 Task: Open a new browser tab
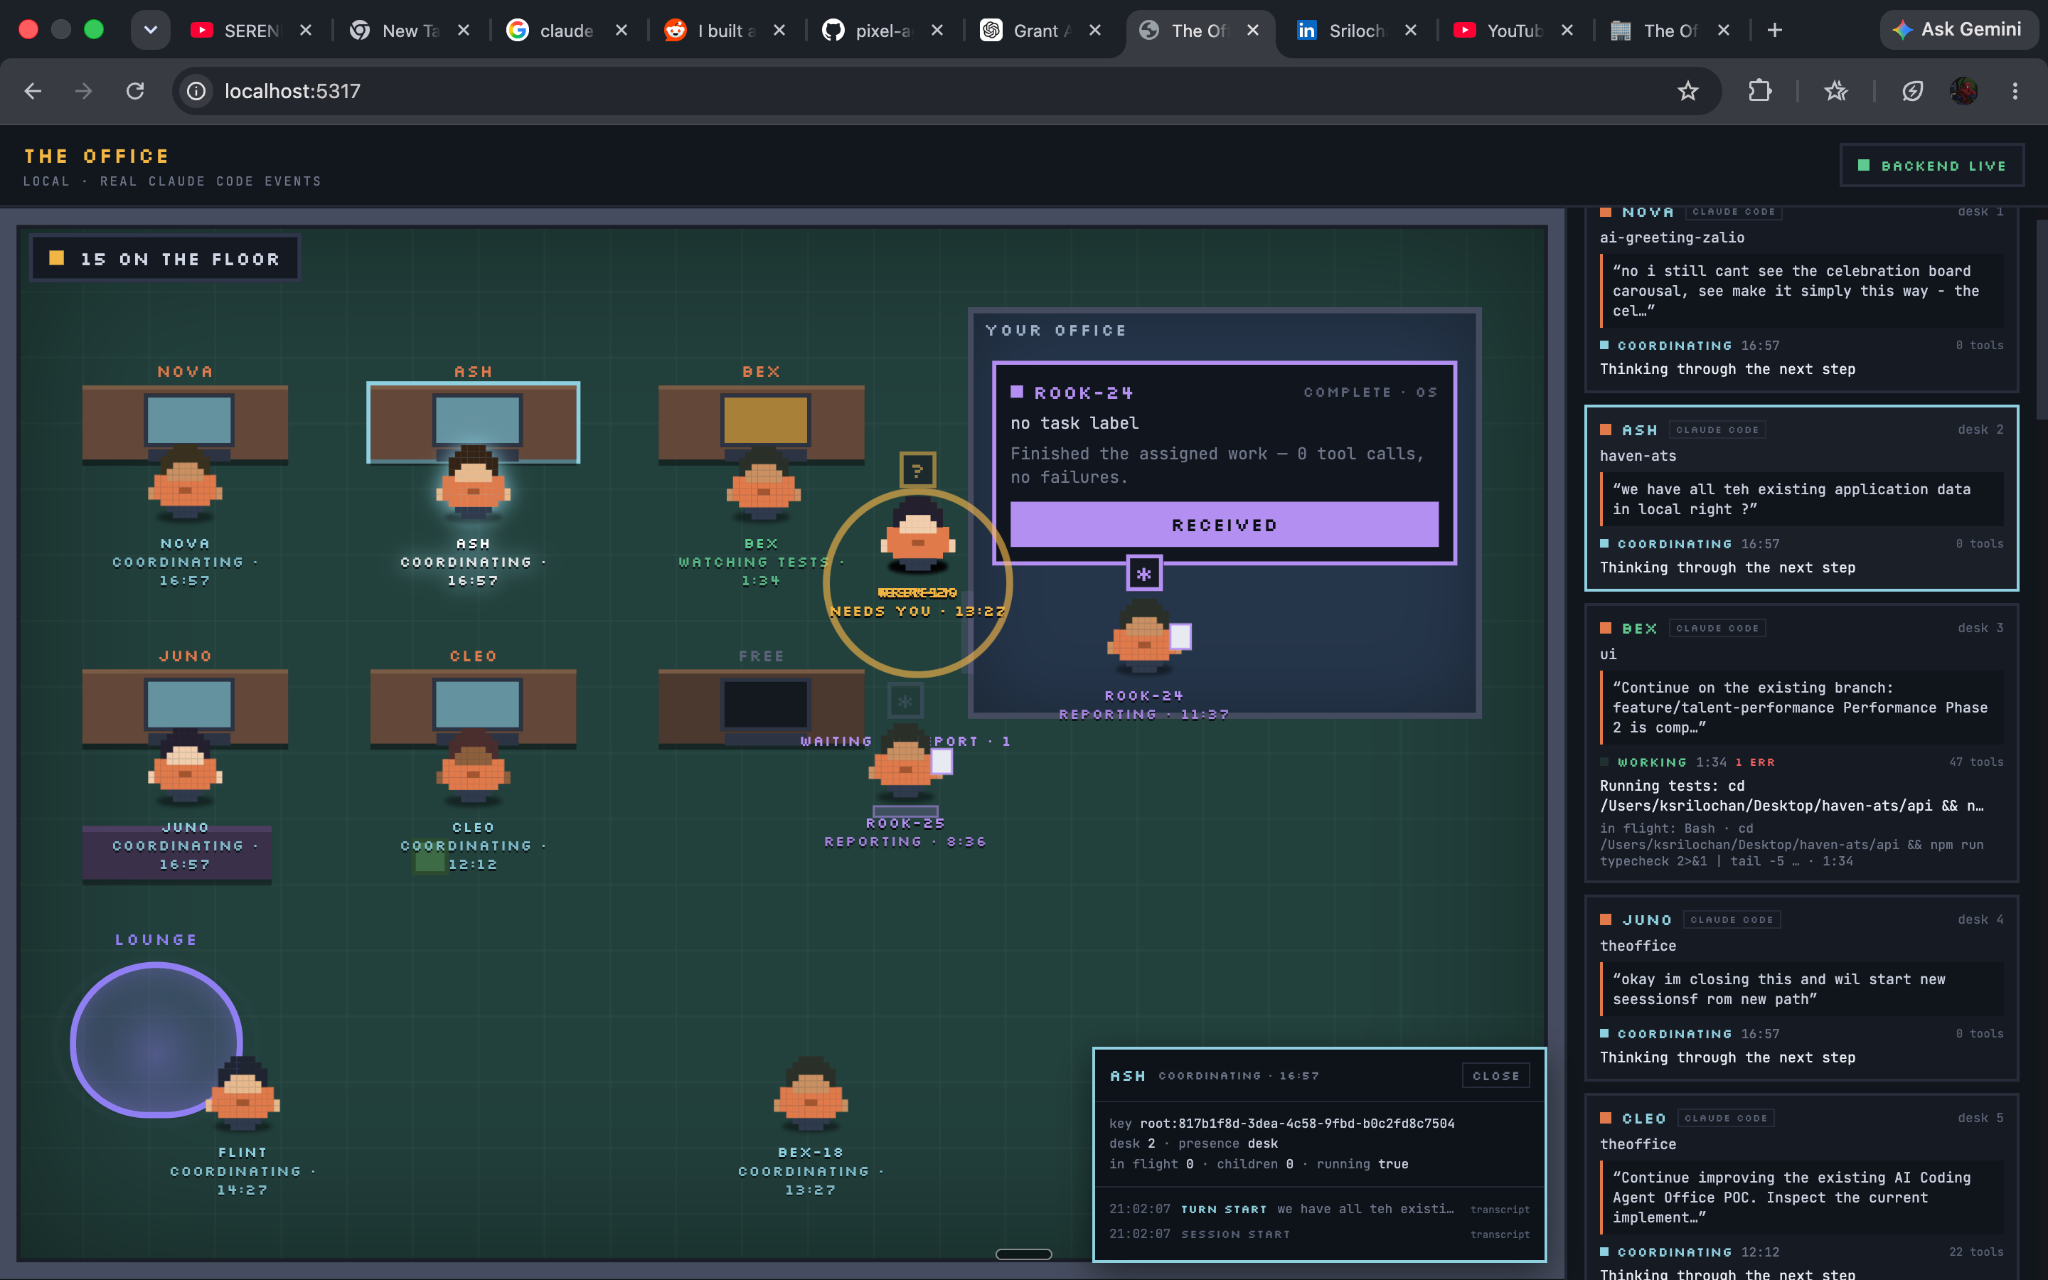click(1775, 30)
